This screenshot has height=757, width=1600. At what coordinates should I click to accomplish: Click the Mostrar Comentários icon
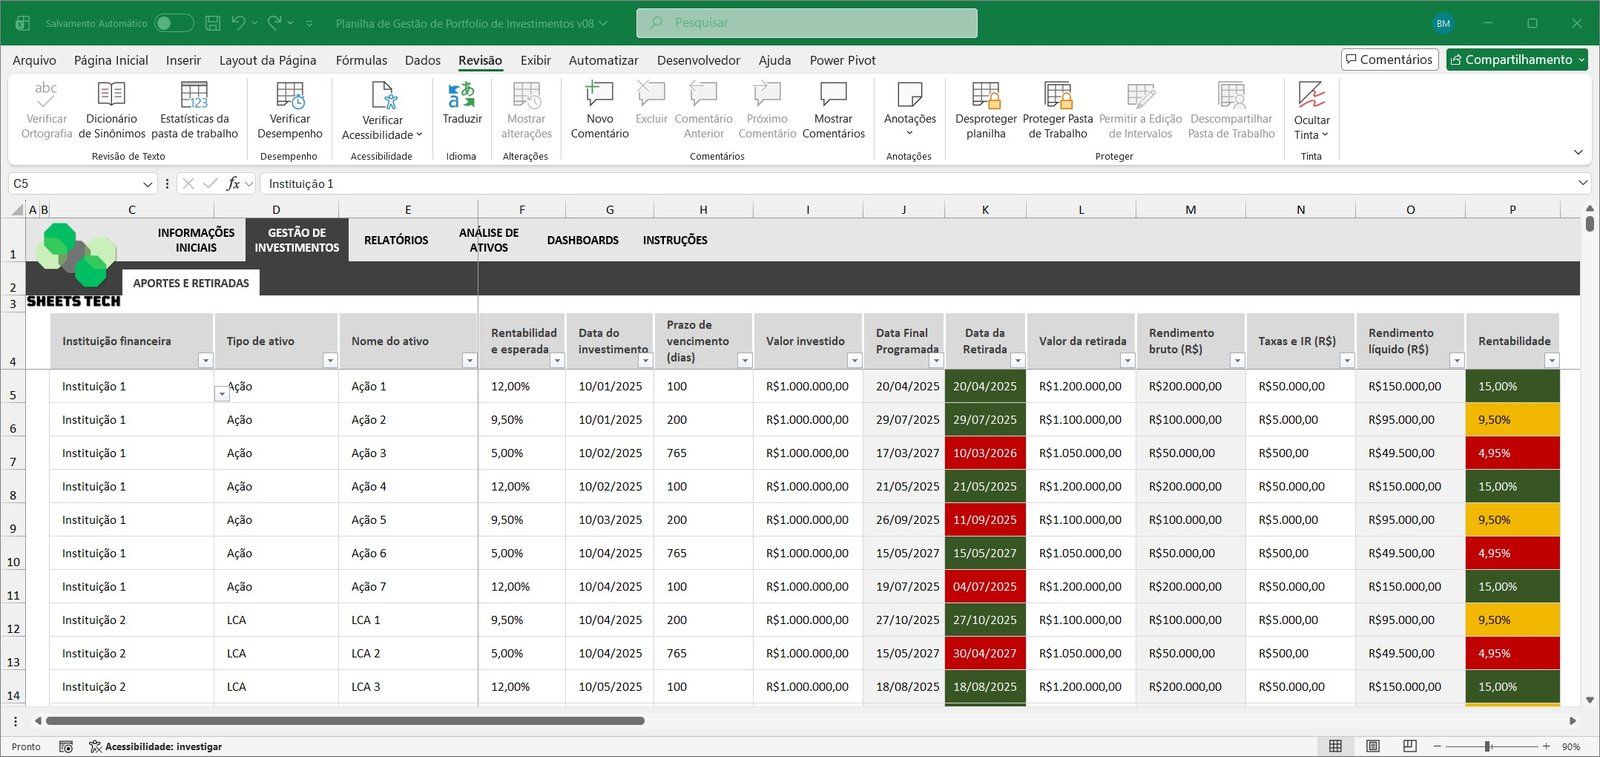click(x=833, y=96)
